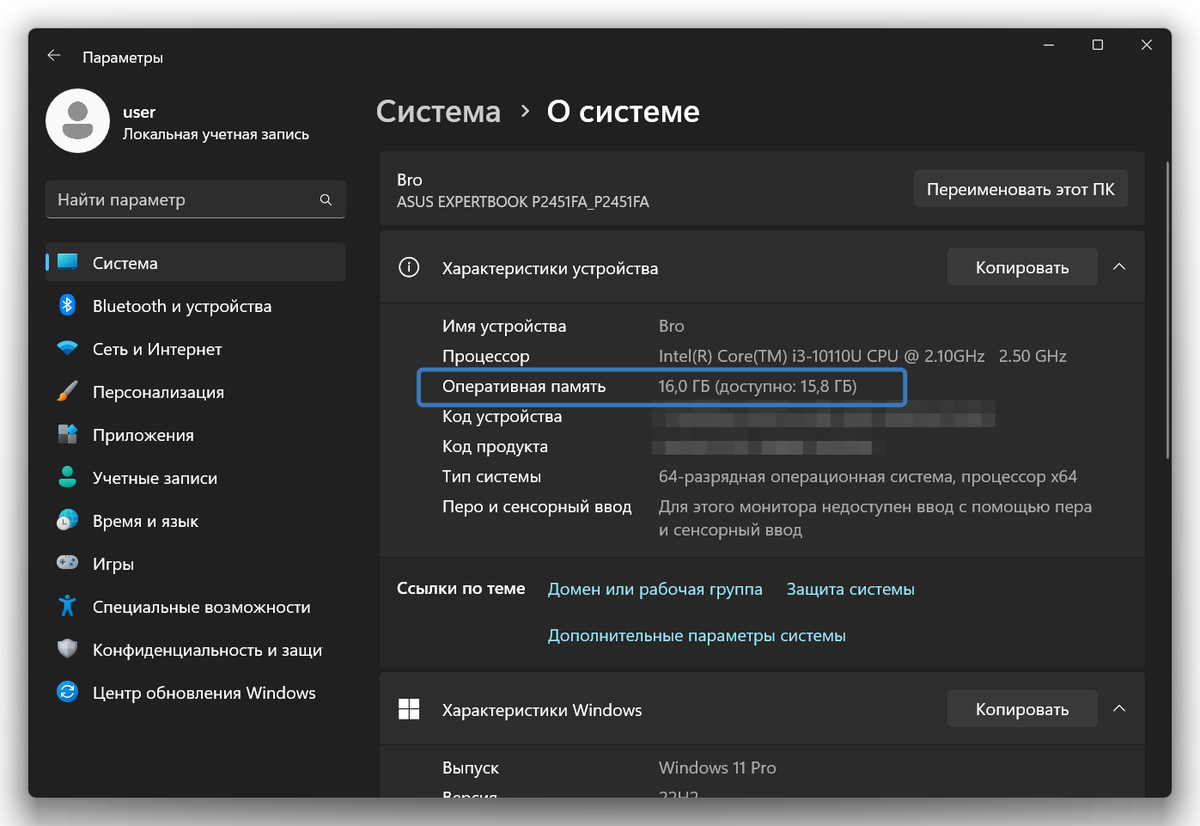Viewport: 1200px width, 826px height.
Task: Click the RAM value 16,0 ГБ
Action: 758,386
